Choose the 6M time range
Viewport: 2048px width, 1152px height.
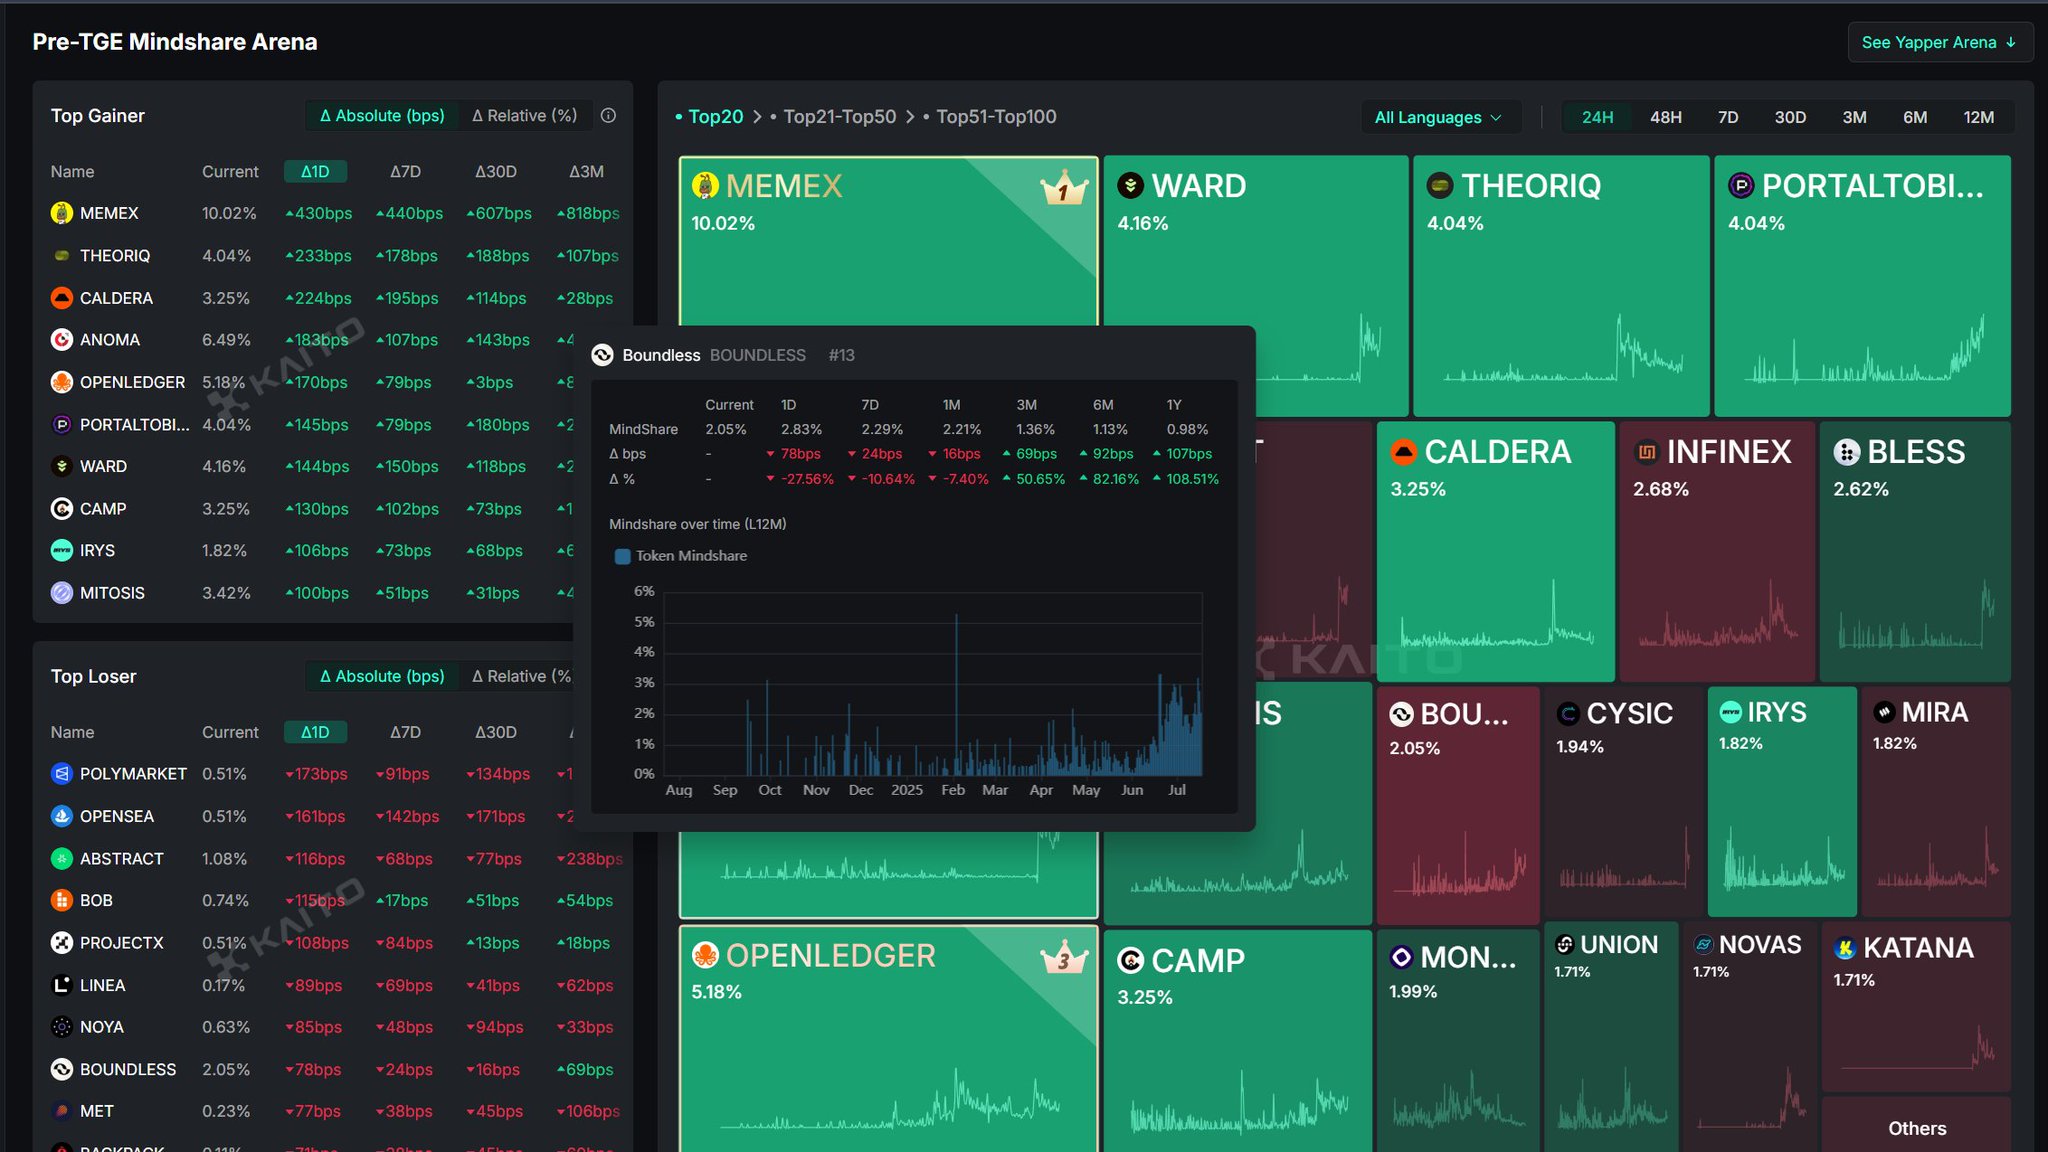[1915, 117]
